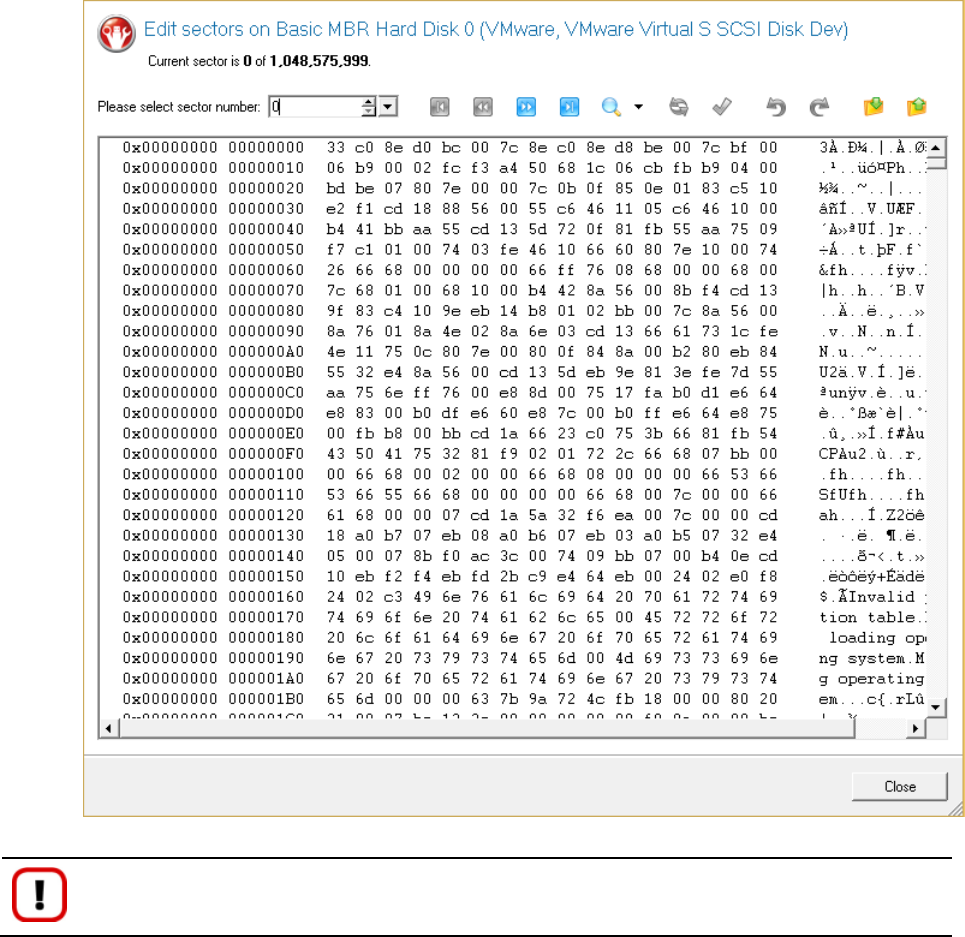This screenshot has height=937, width=965.
Task: Click ASCII text 'ng system' in row 00000190
Action: point(862,658)
